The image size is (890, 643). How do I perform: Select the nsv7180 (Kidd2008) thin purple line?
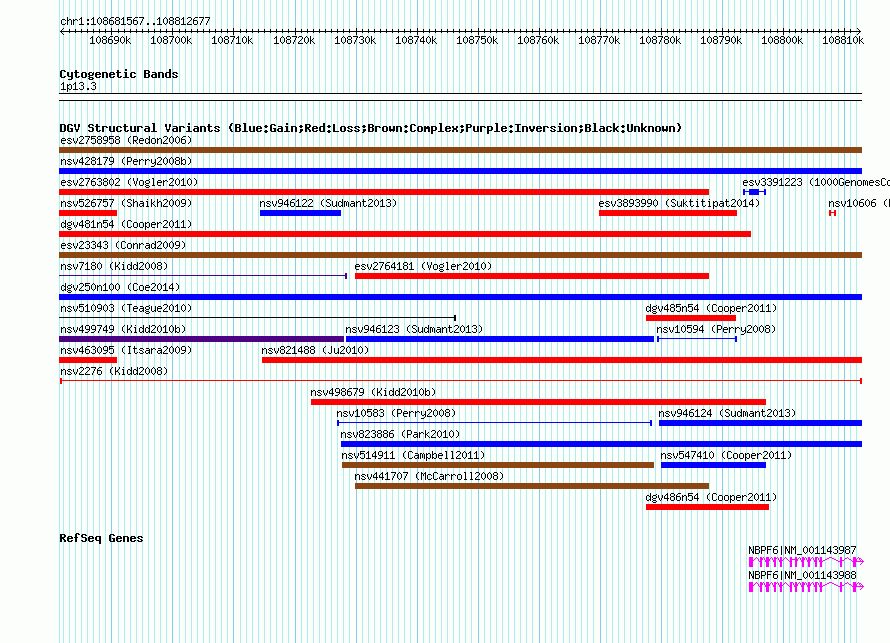click(203, 276)
